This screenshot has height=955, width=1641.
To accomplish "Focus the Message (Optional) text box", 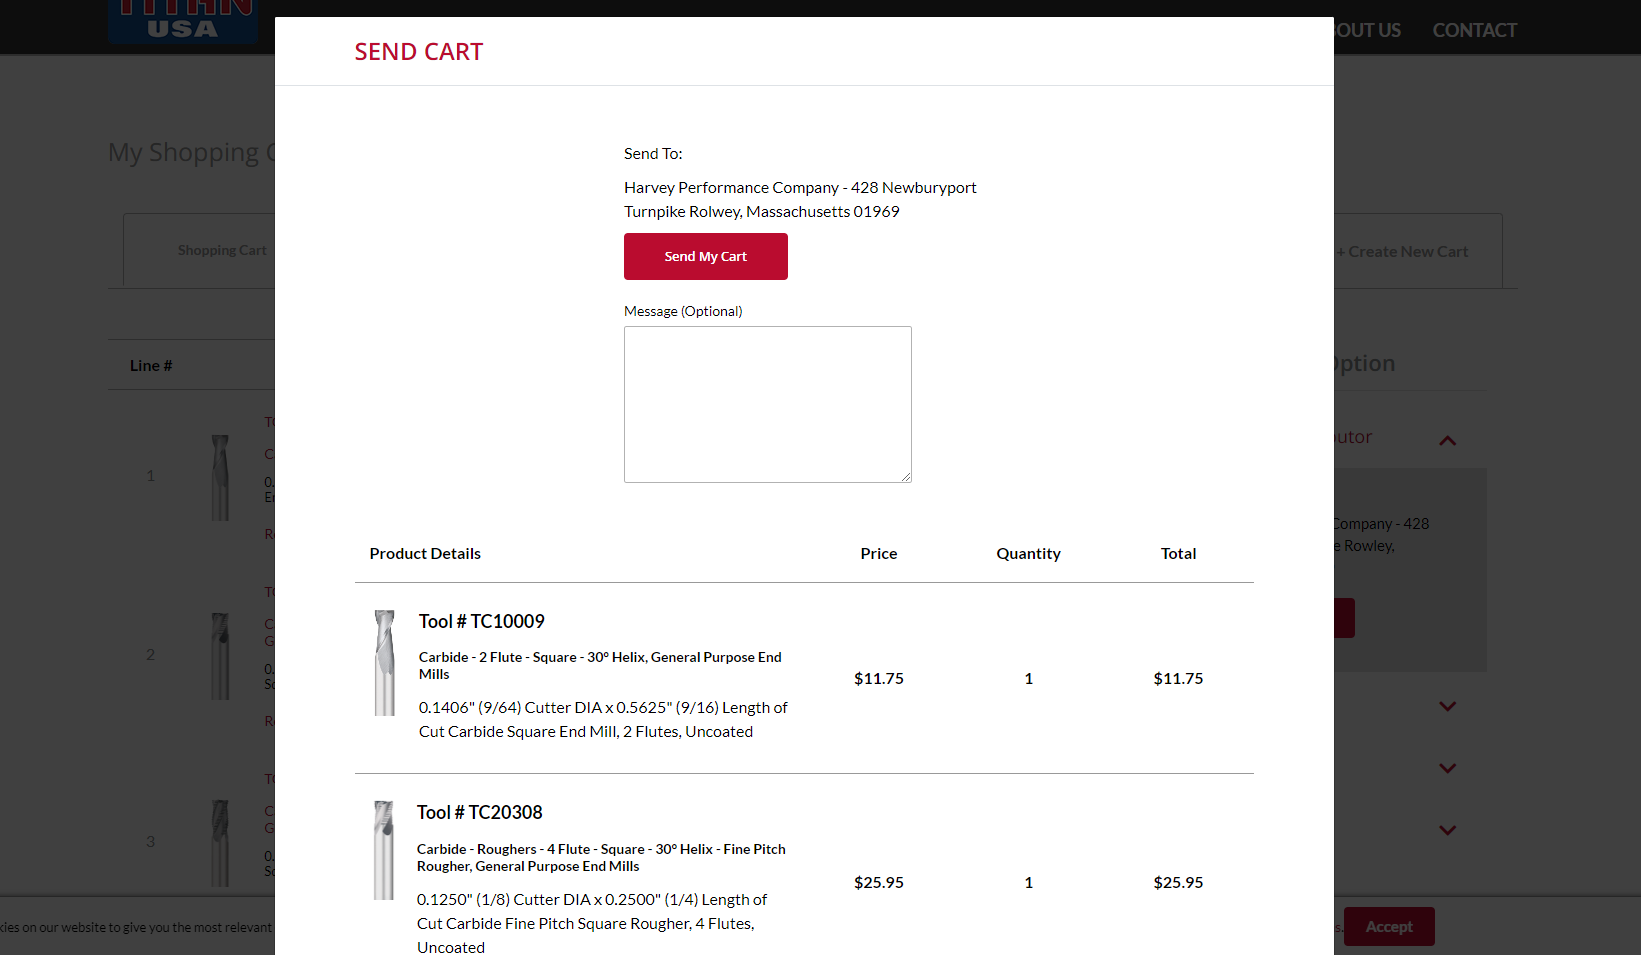I will (x=767, y=404).
